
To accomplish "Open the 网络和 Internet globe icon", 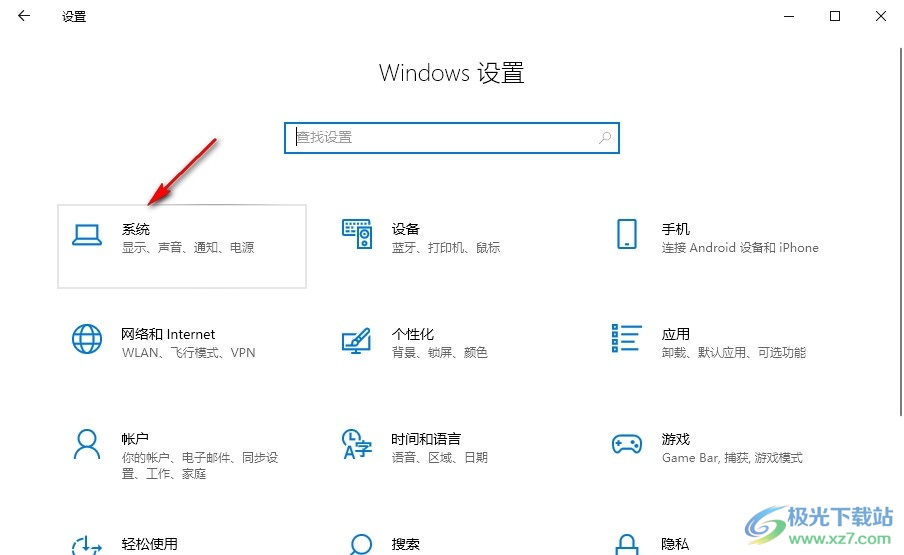I will [x=87, y=339].
